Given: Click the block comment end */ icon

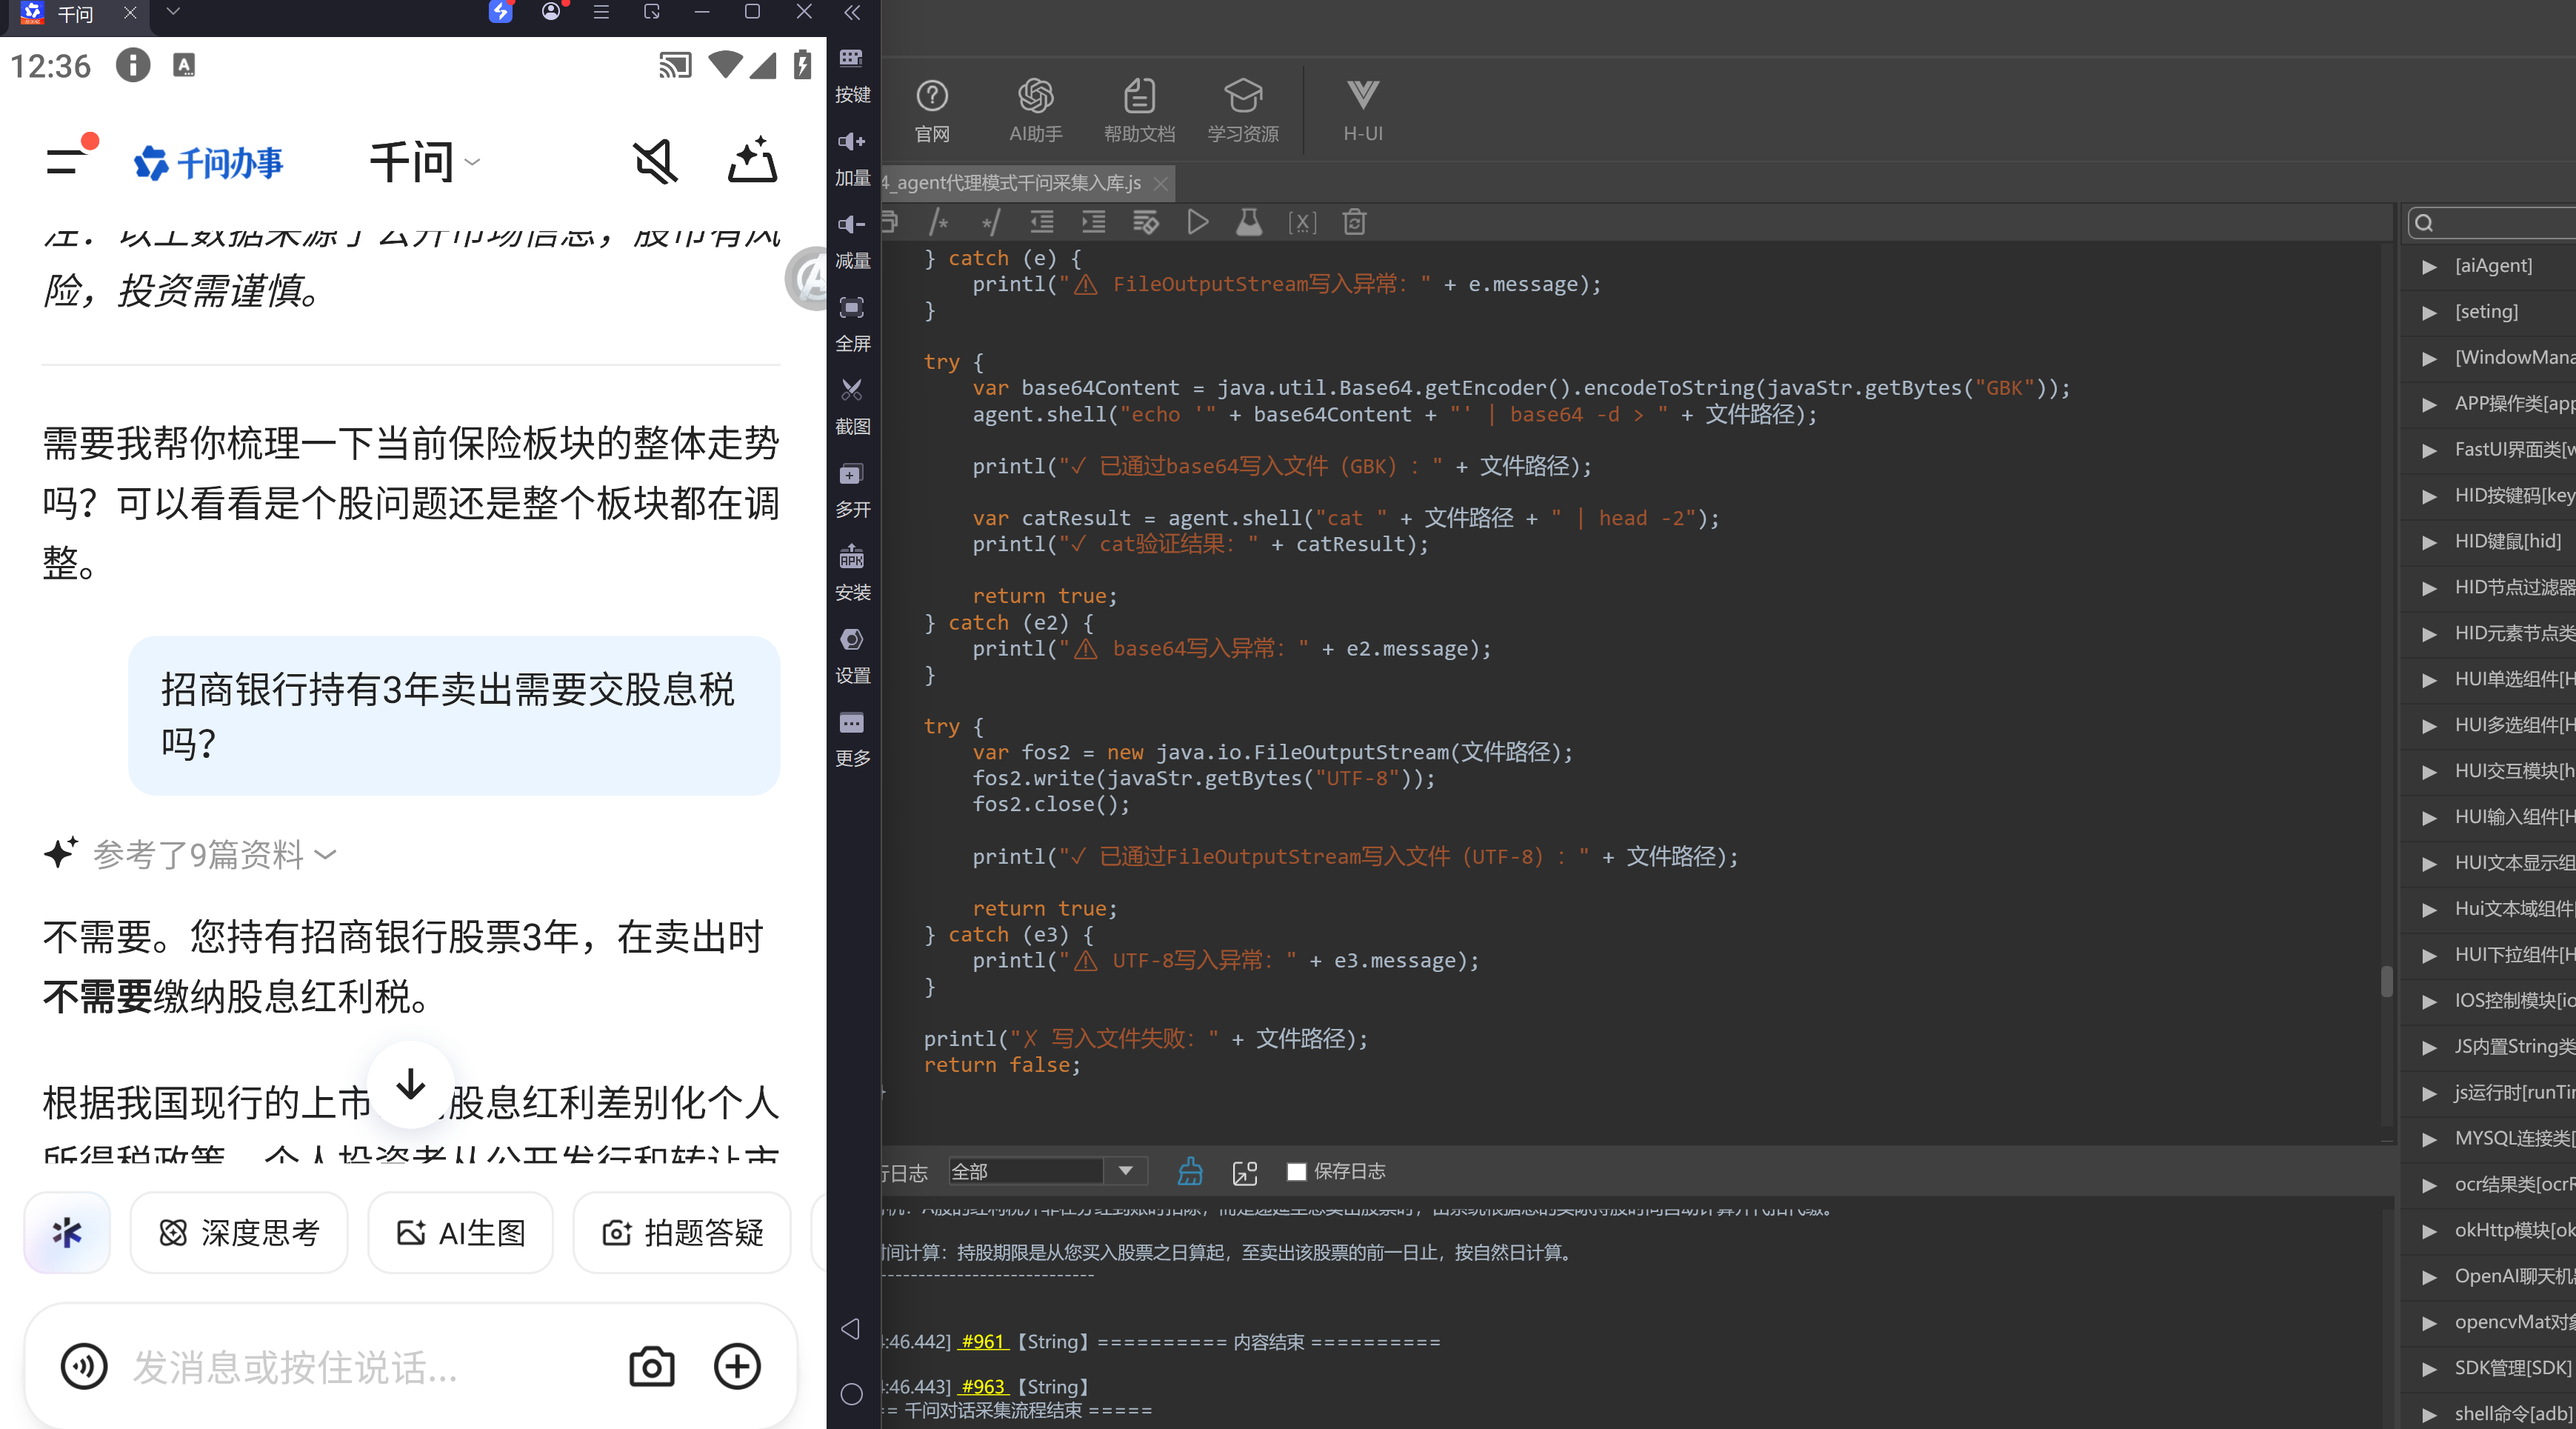Looking at the screenshot, I should [990, 222].
